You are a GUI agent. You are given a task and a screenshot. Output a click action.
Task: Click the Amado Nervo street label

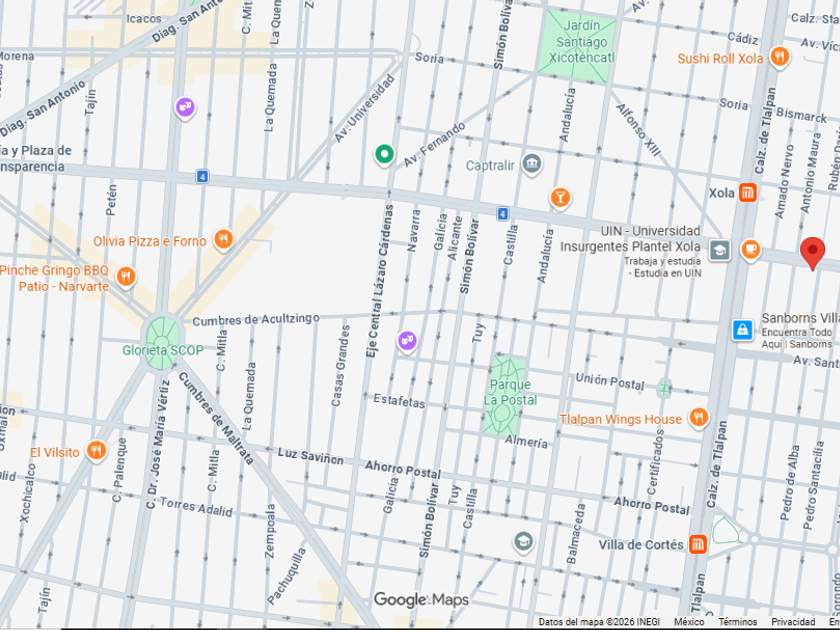(x=784, y=181)
